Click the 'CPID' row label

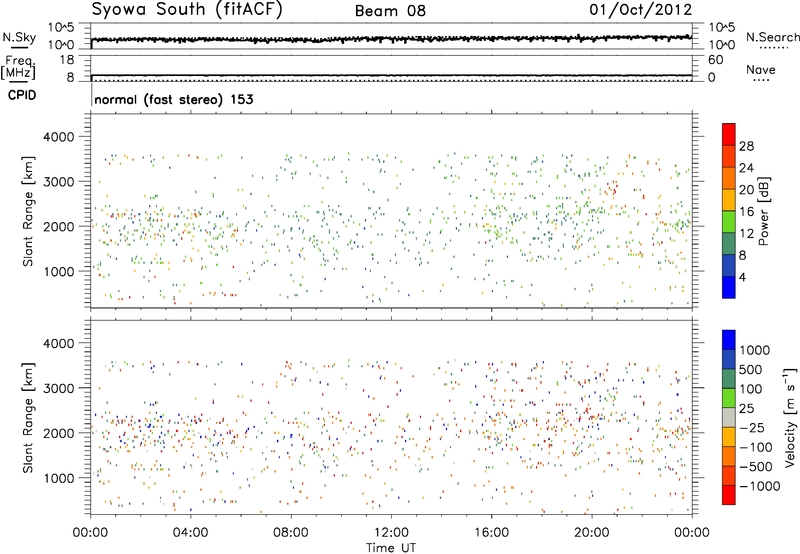coord(21,95)
